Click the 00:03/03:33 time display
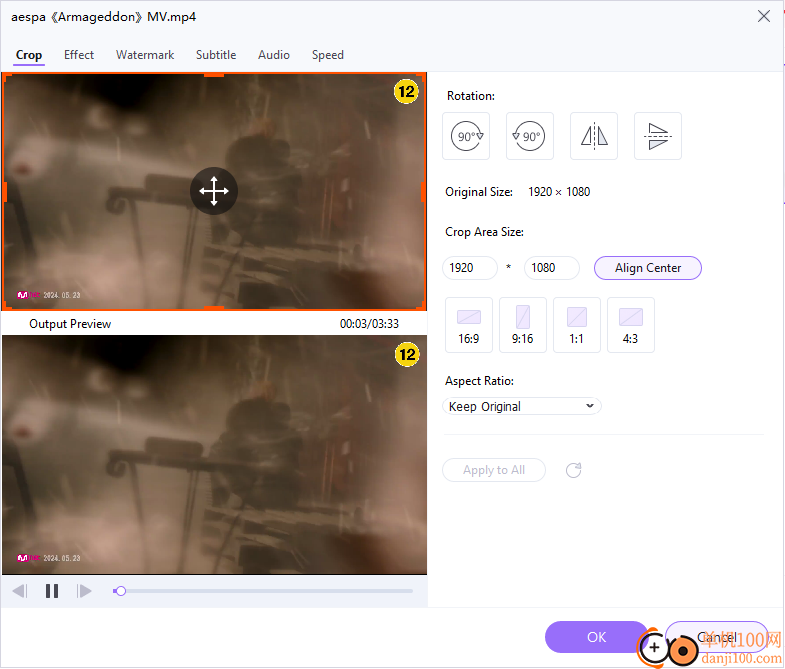 pos(369,324)
